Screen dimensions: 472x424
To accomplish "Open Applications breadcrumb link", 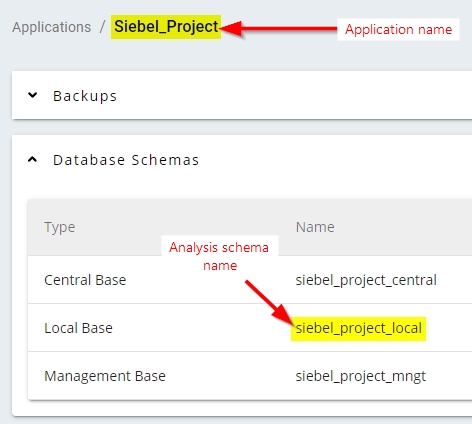I will [x=51, y=27].
